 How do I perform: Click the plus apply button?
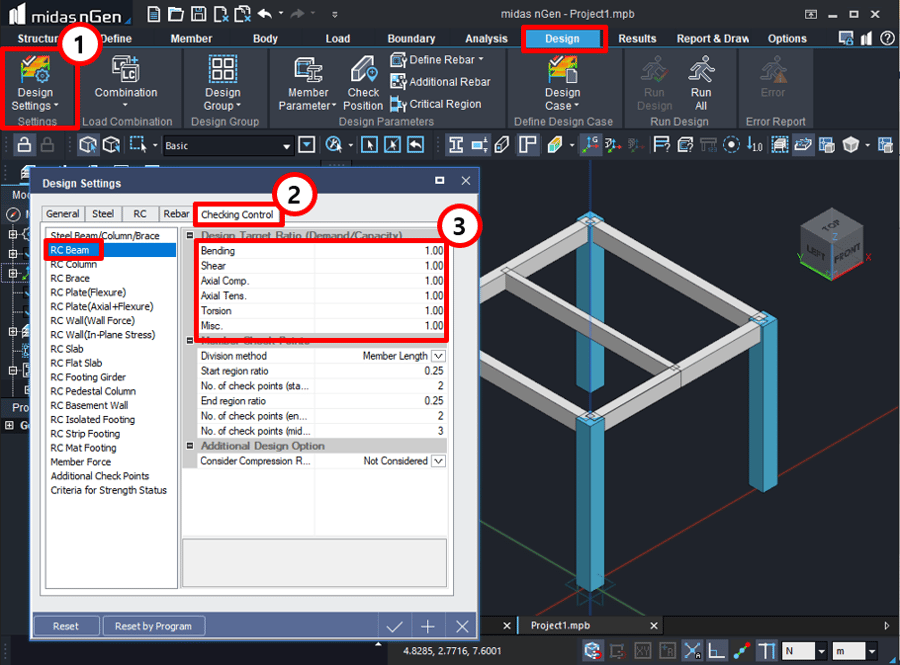click(x=428, y=627)
